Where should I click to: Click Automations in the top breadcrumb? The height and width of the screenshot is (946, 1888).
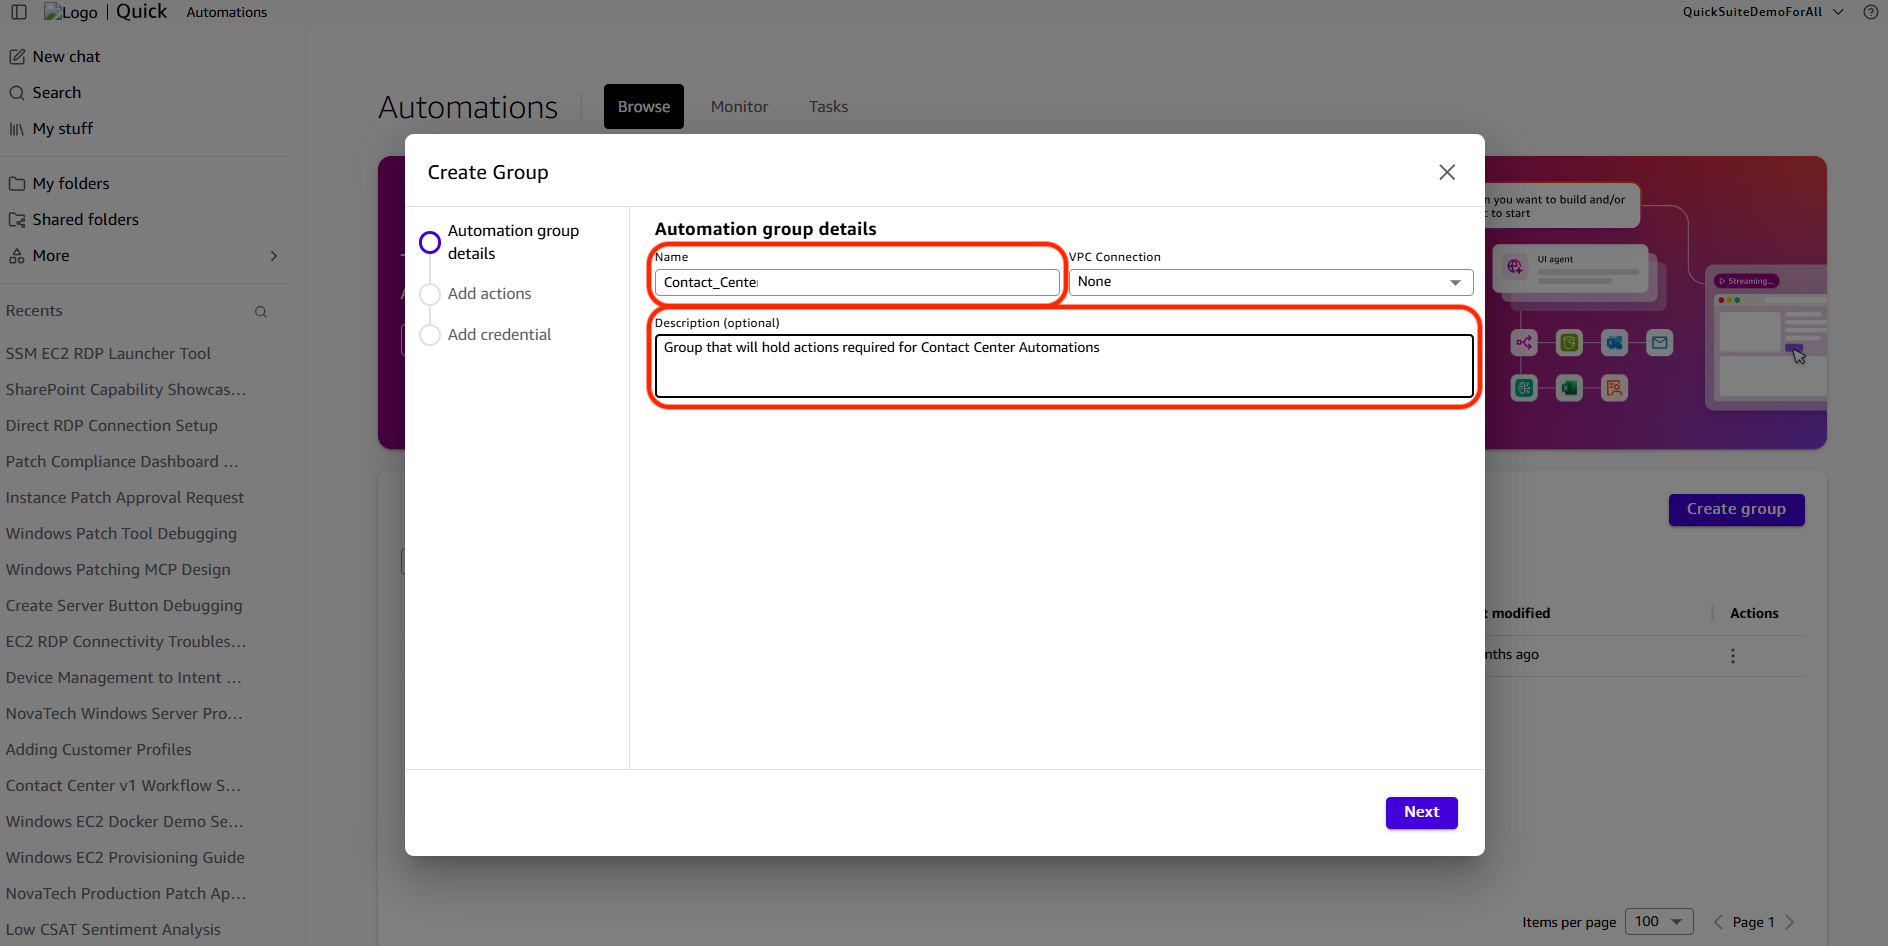tap(227, 13)
